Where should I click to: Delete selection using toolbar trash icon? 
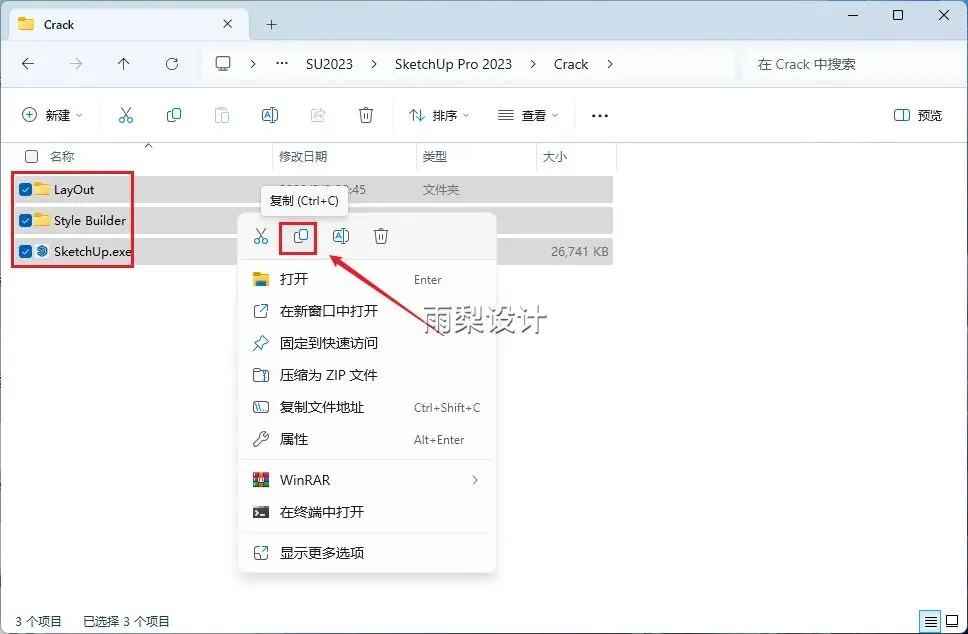tap(366, 115)
